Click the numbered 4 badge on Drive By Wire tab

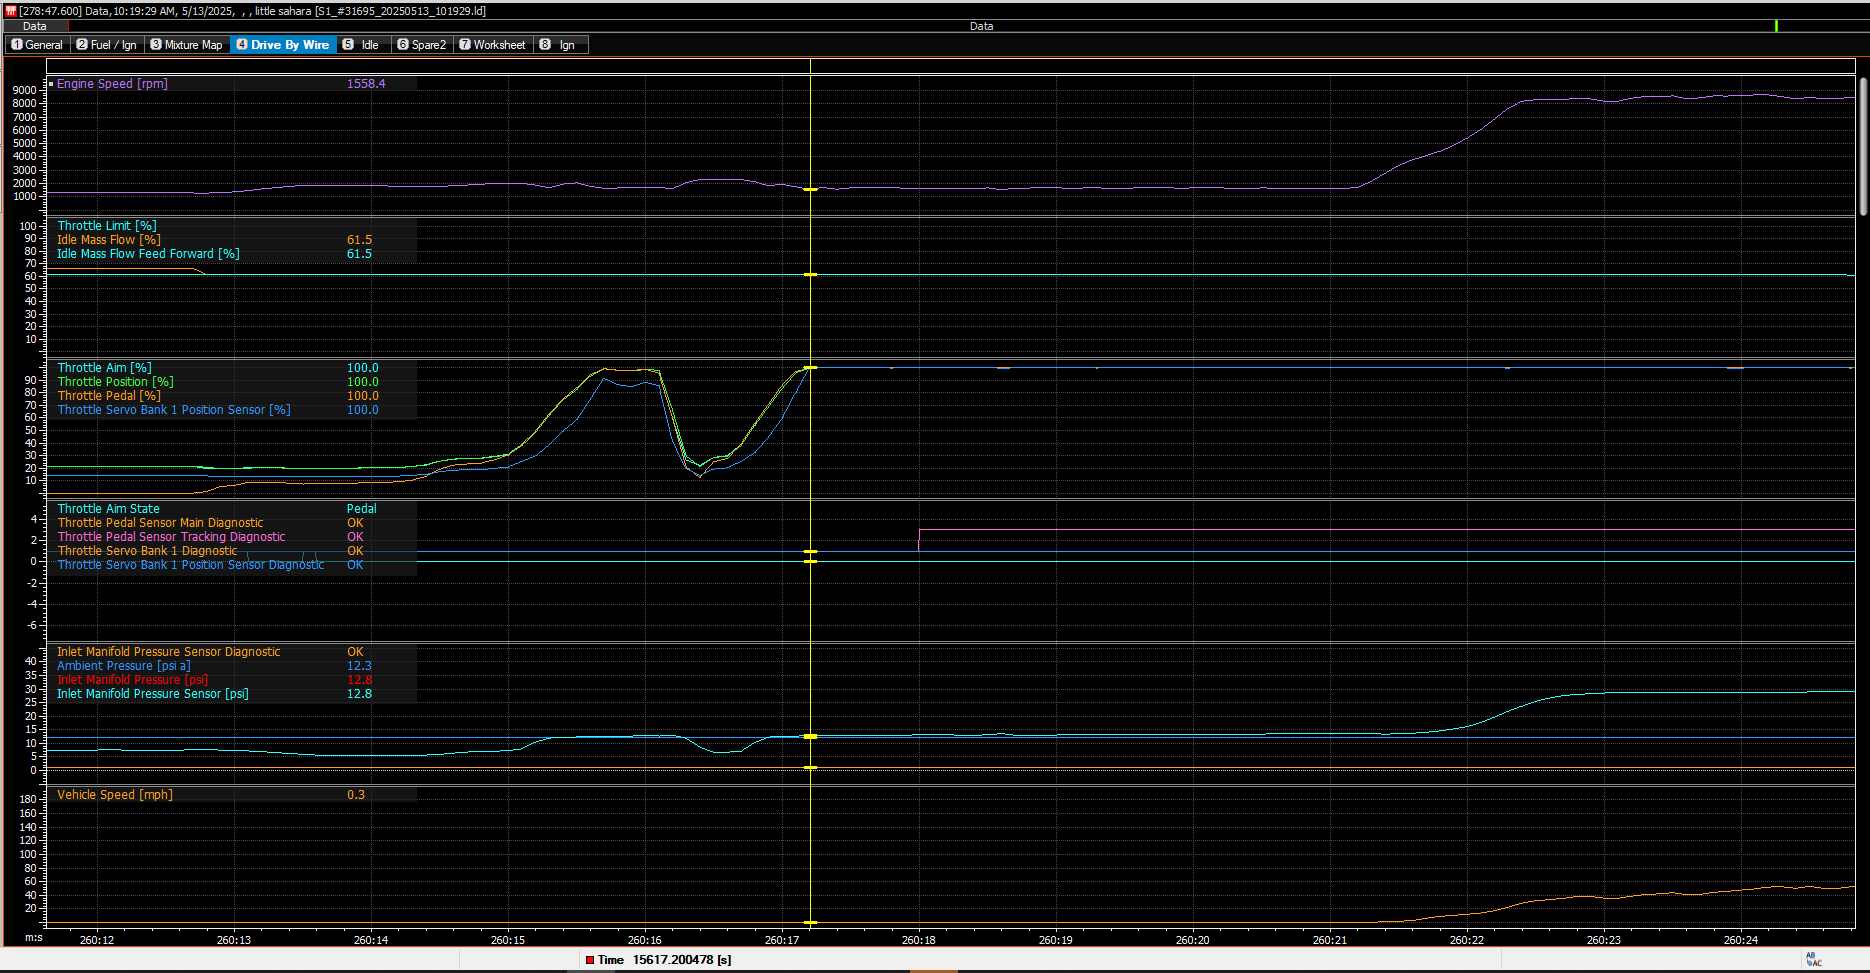pyautogui.click(x=241, y=44)
